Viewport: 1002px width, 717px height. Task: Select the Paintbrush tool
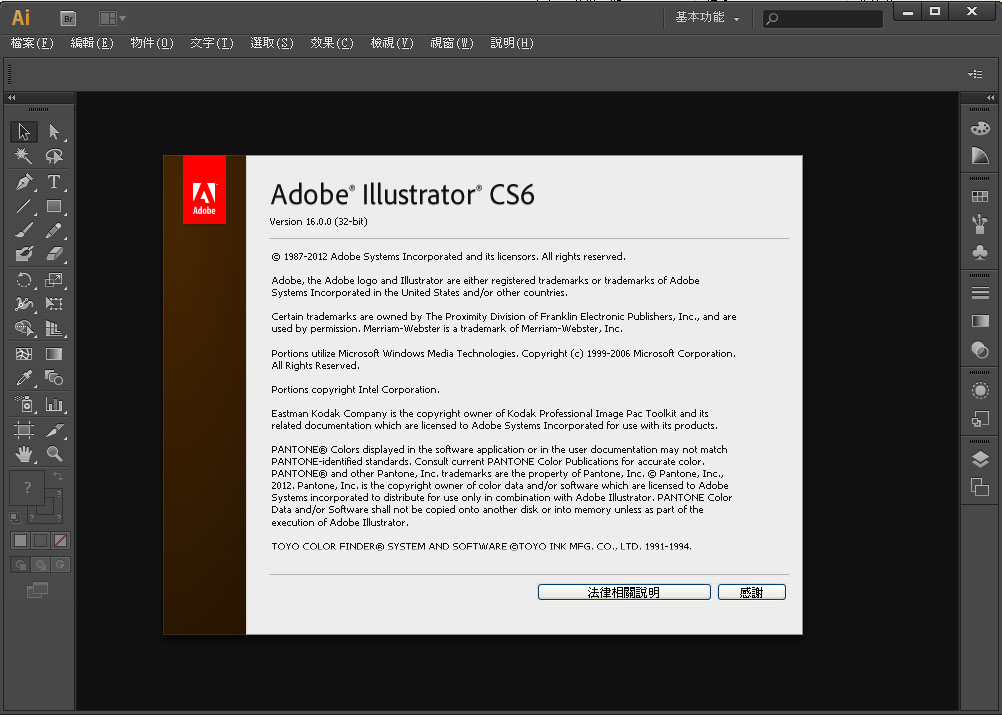coord(24,230)
